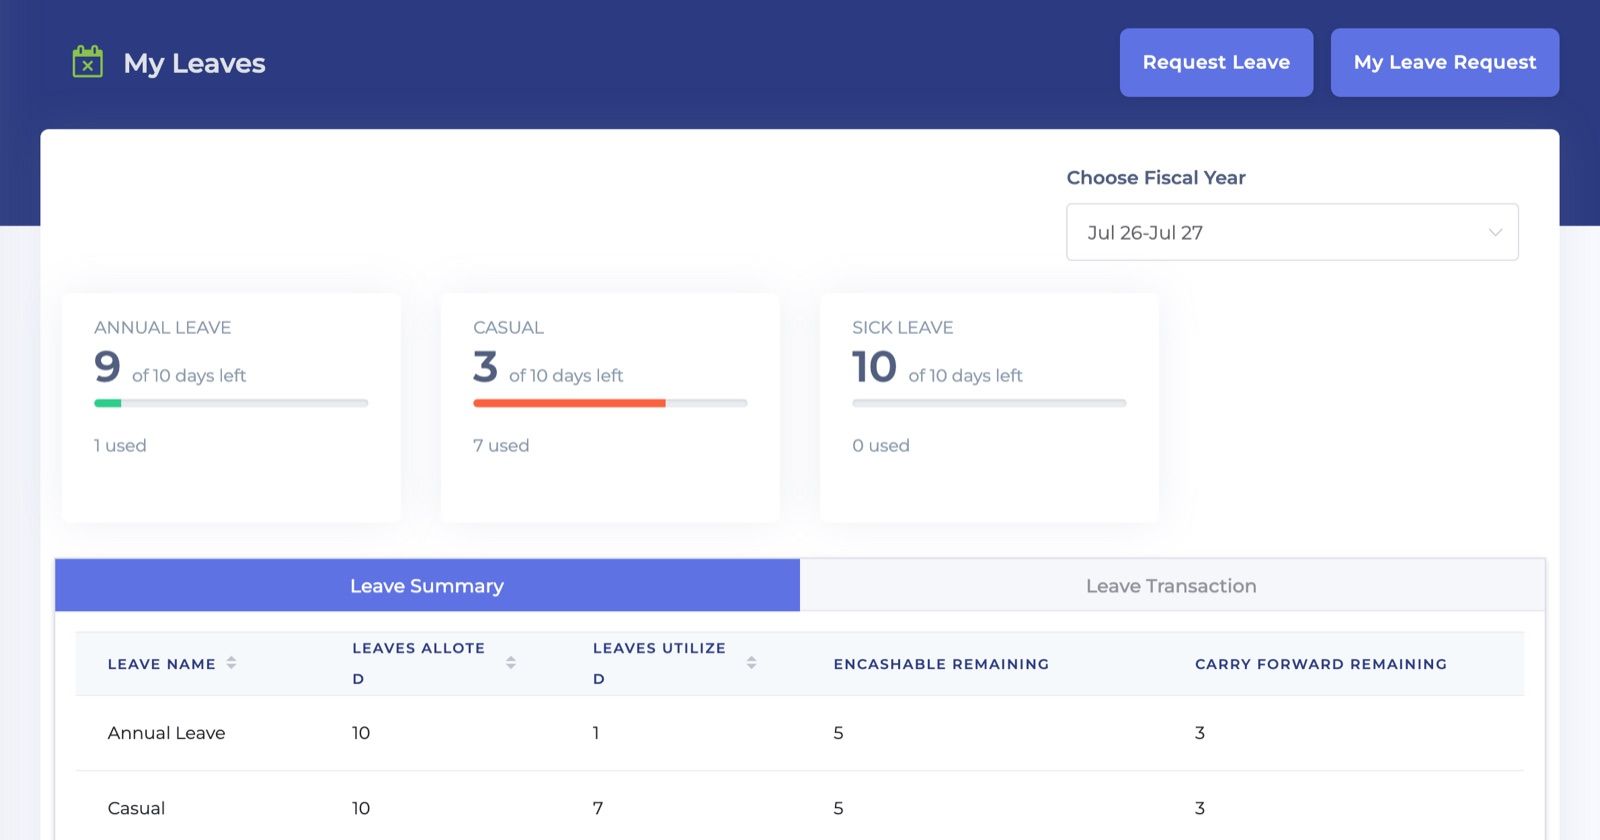Click the Leave Name column header text

tap(161, 664)
